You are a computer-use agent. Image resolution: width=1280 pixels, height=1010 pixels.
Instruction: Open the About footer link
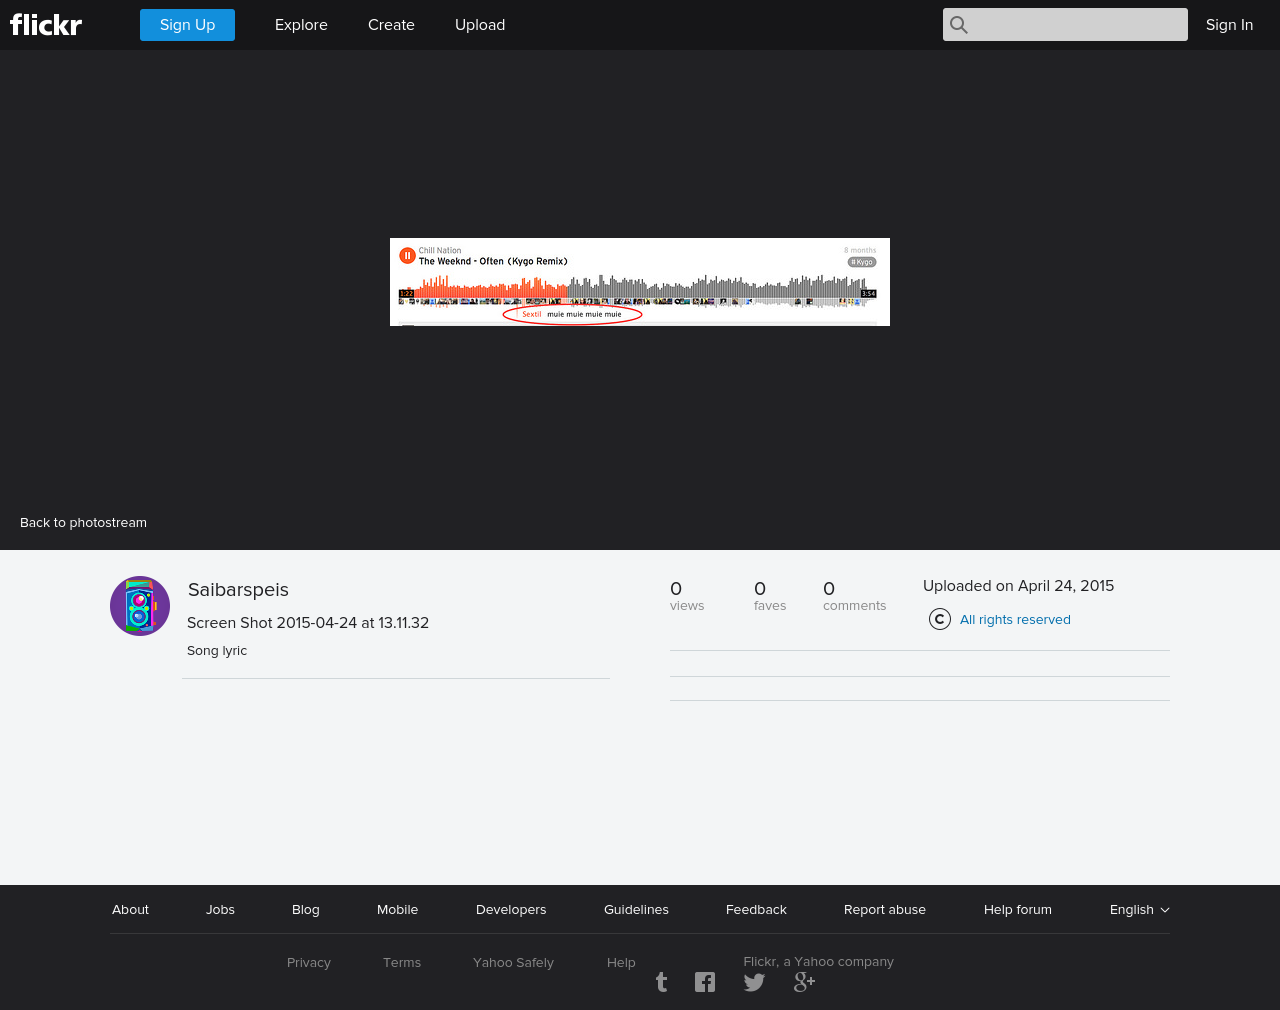(130, 909)
